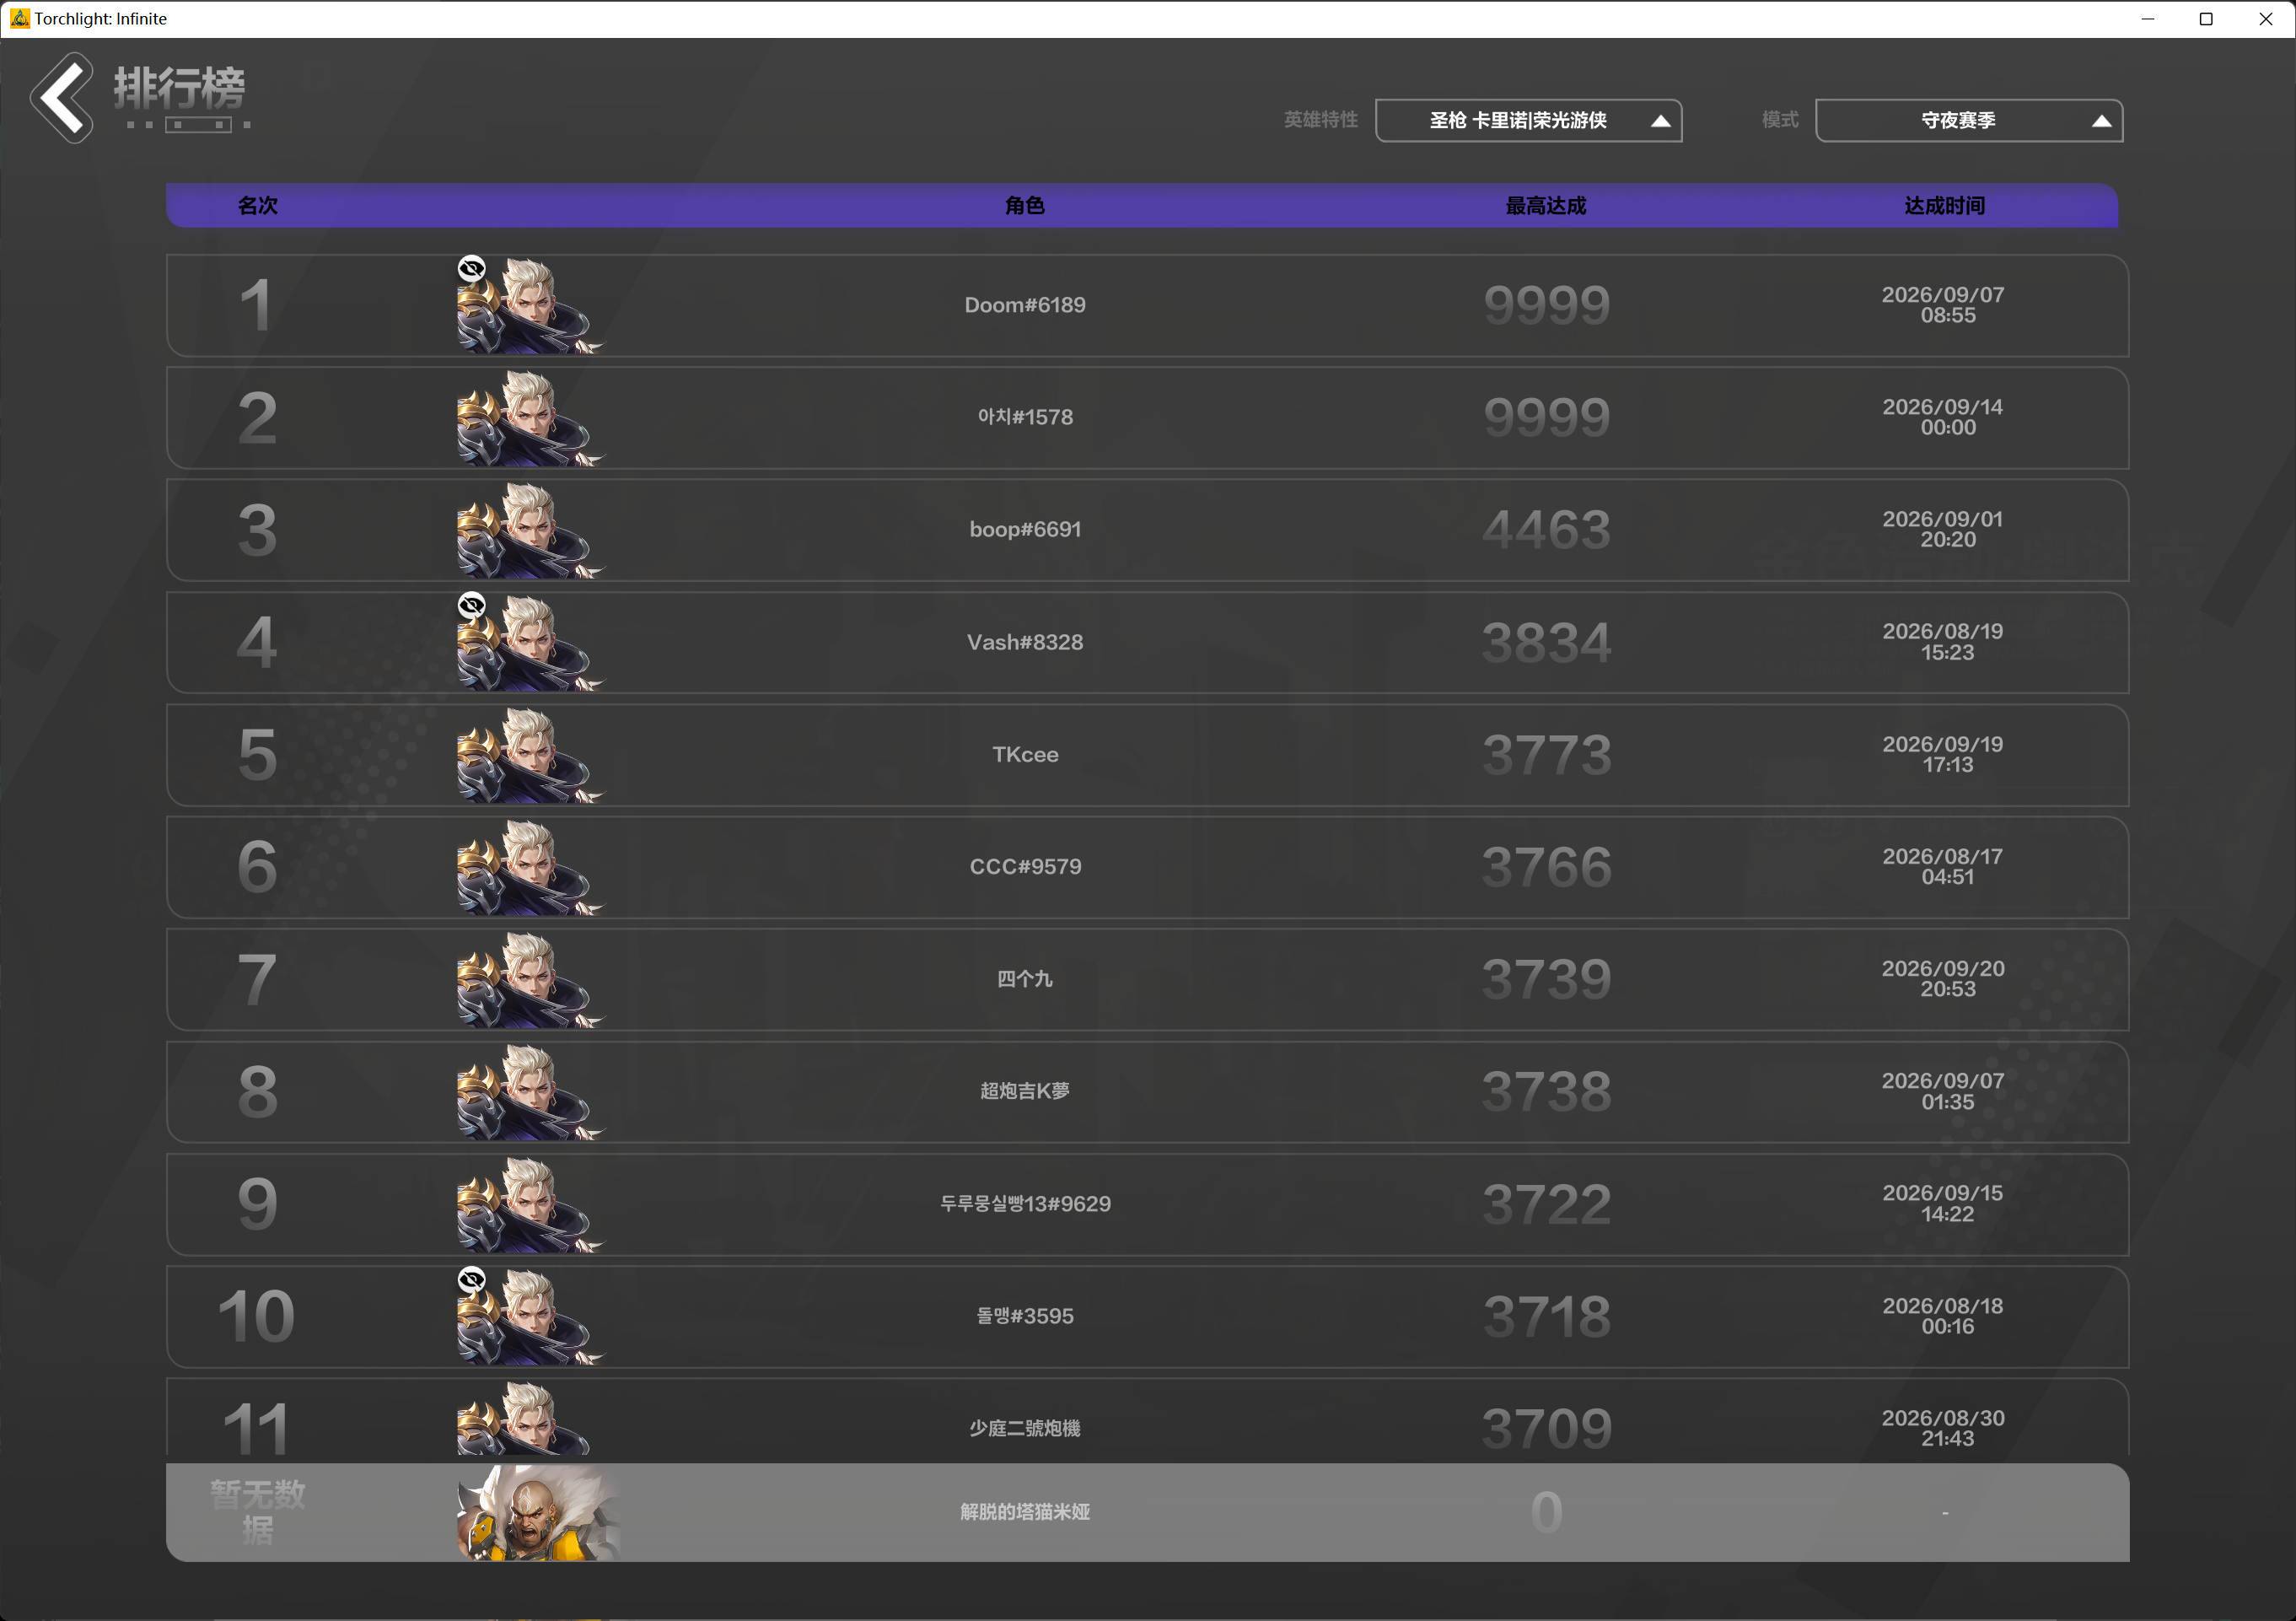Click the 模式 label
Image resolution: width=2296 pixels, height=1621 pixels.
1780,120
